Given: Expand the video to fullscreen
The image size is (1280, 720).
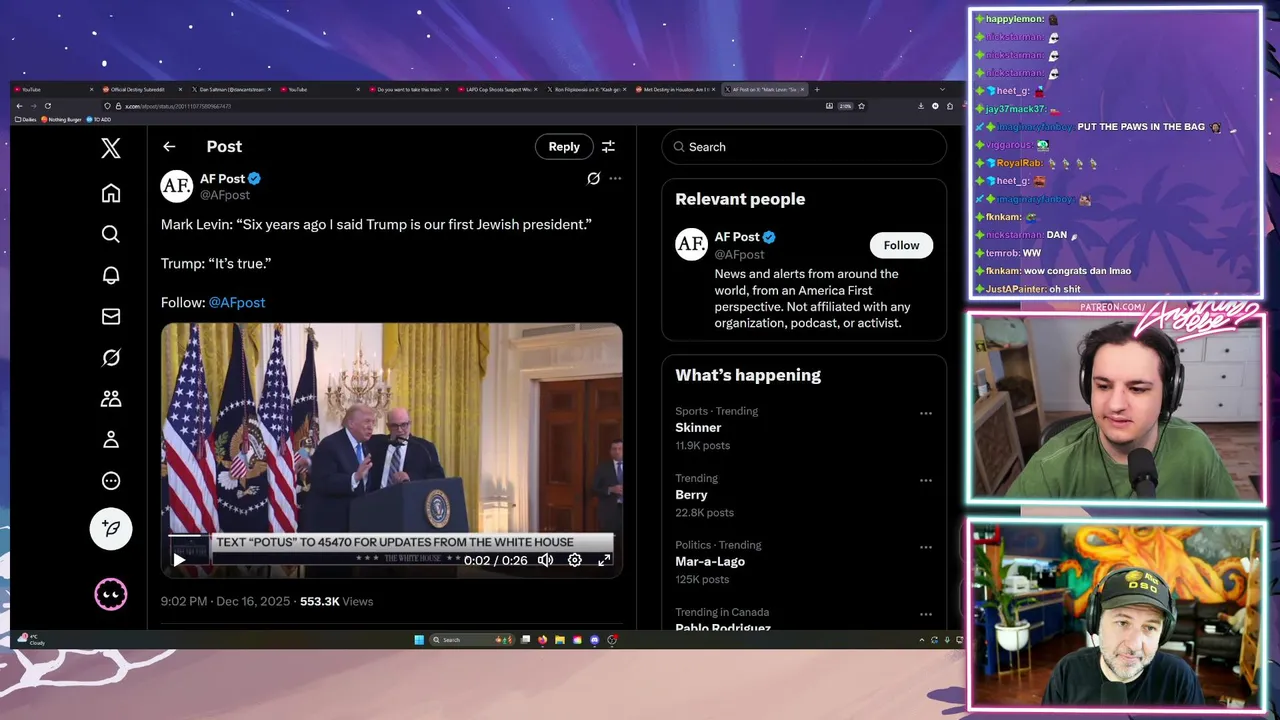Looking at the screenshot, I should point(604,560).
